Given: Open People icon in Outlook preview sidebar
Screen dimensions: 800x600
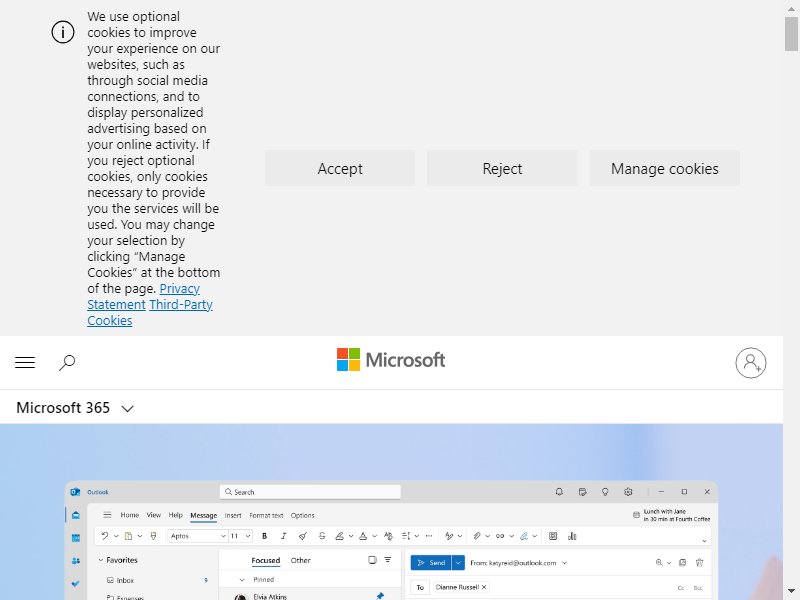Looking at the screenshot, I should tap(76, 561).
